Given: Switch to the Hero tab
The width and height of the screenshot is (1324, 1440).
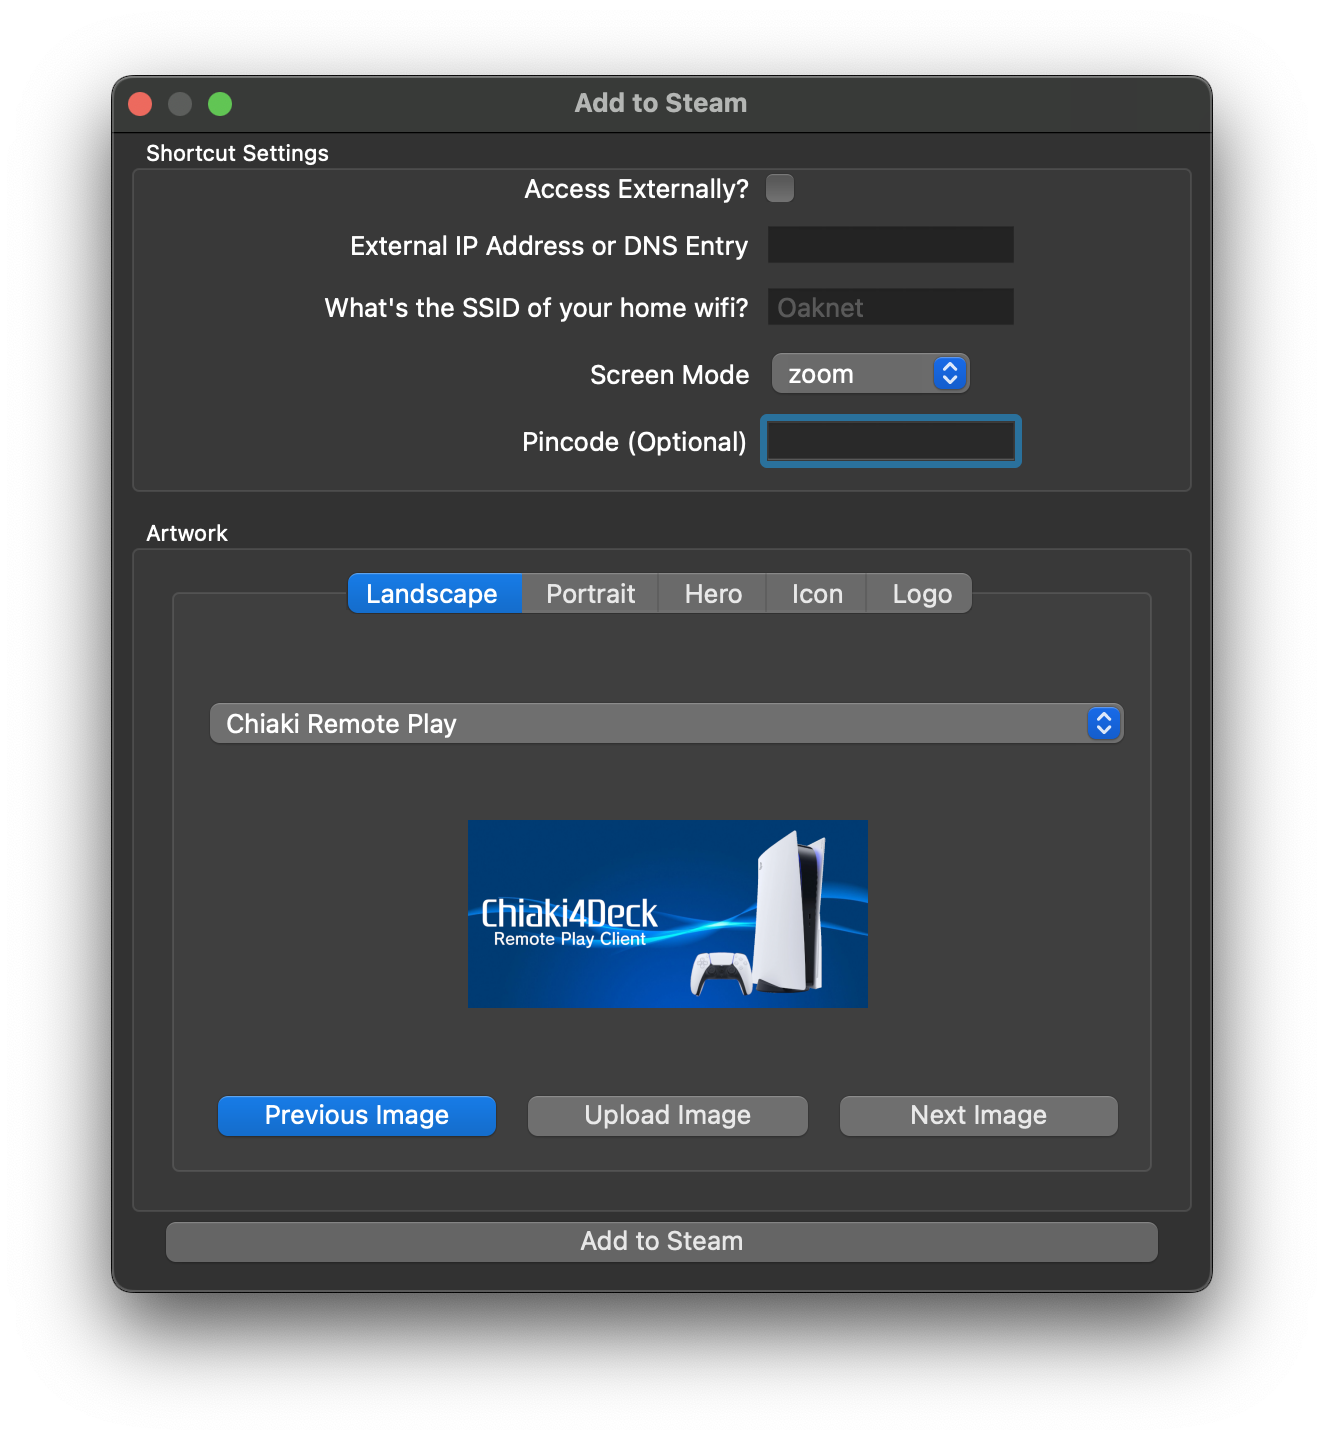Looking at the screenshot, I should tap(713, 594).
